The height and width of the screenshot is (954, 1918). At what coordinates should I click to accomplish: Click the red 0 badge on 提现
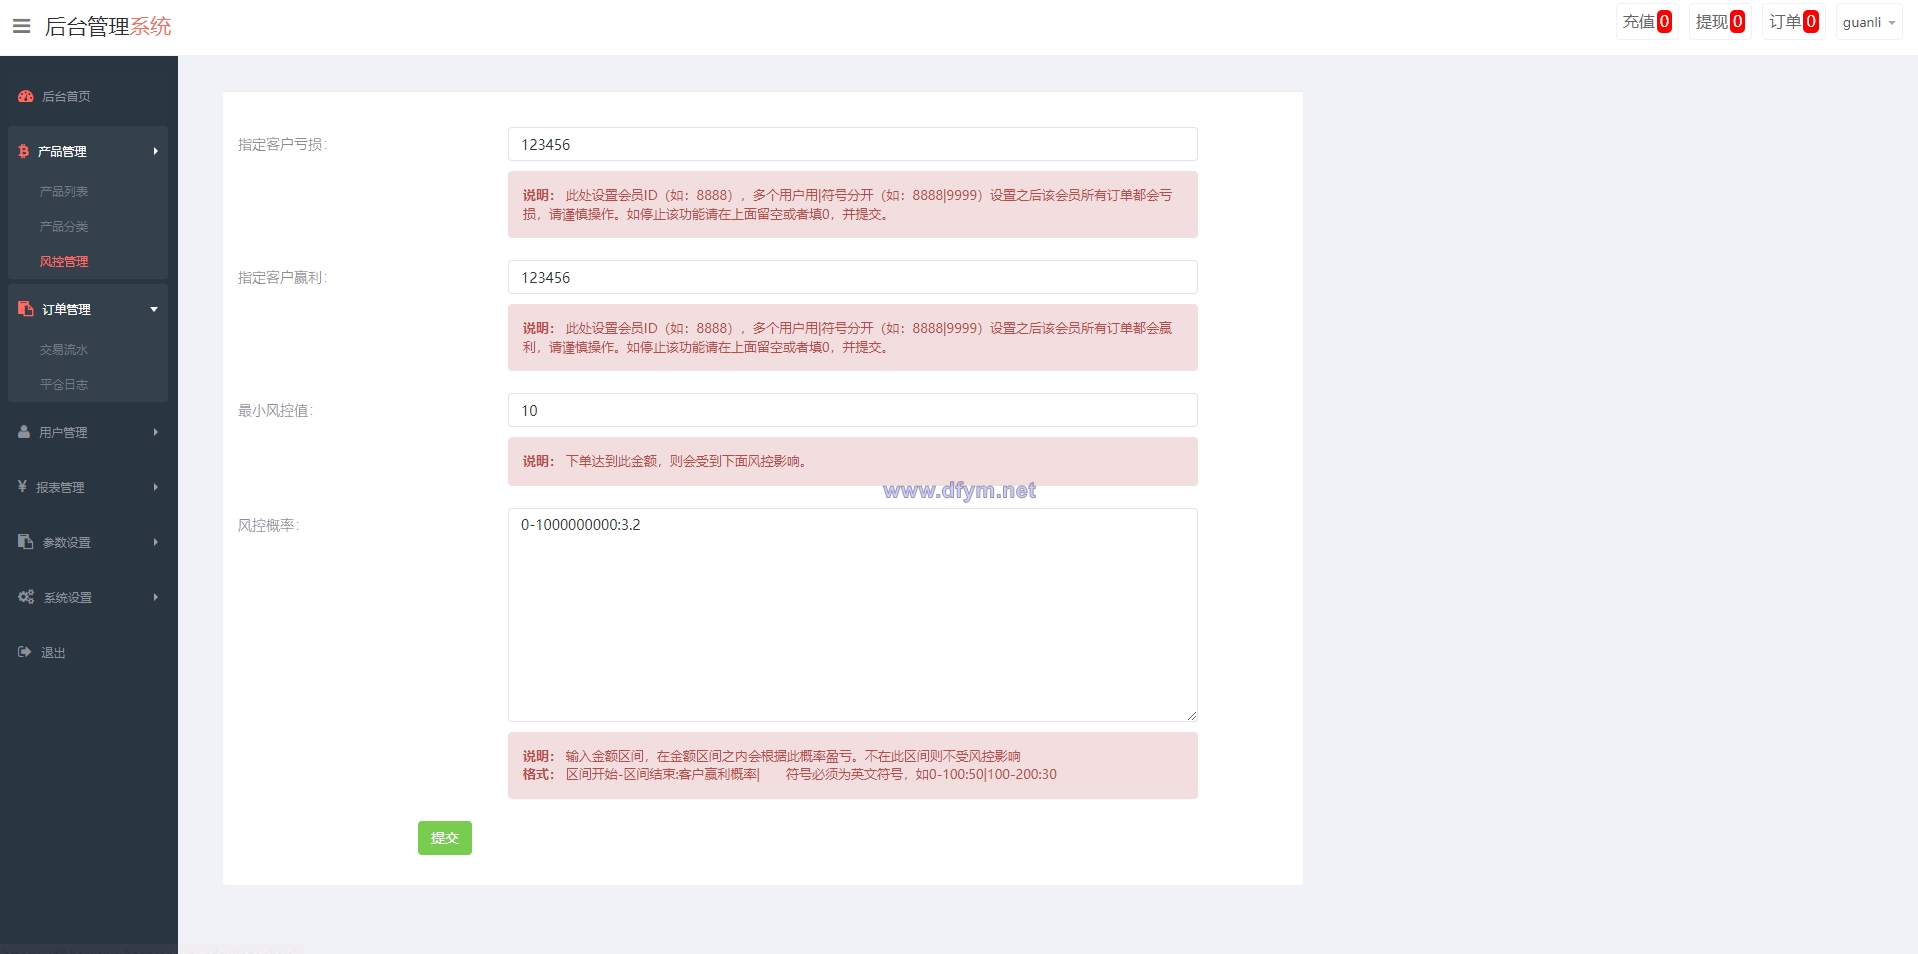click(1737, 22)
